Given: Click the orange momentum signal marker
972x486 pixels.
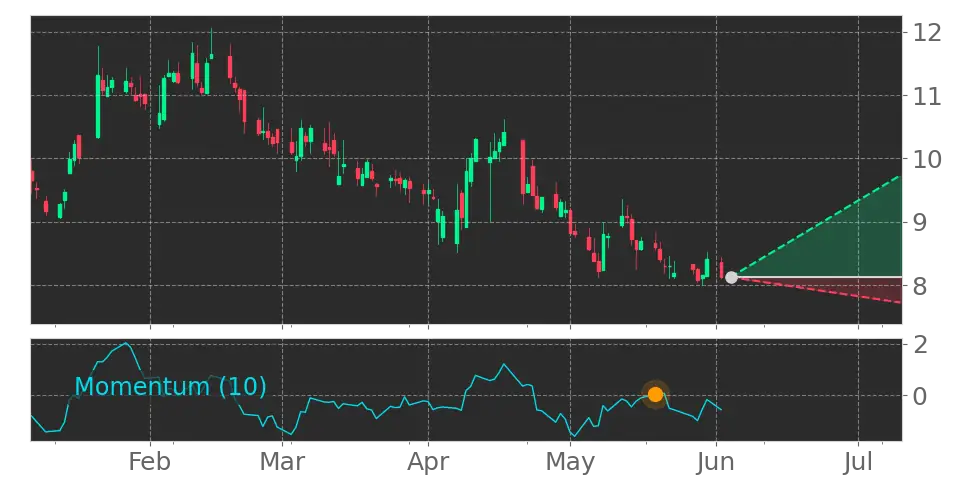Looking at the screenshot, I should click(x=655, y=394).
